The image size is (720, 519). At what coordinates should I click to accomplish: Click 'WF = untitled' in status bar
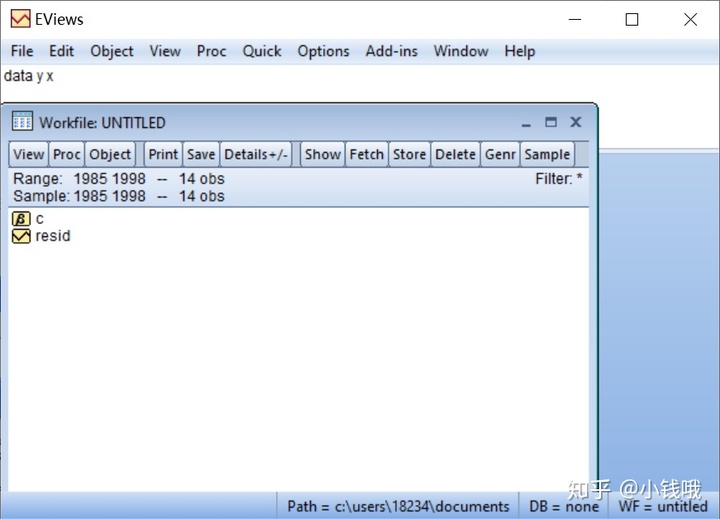663,506
